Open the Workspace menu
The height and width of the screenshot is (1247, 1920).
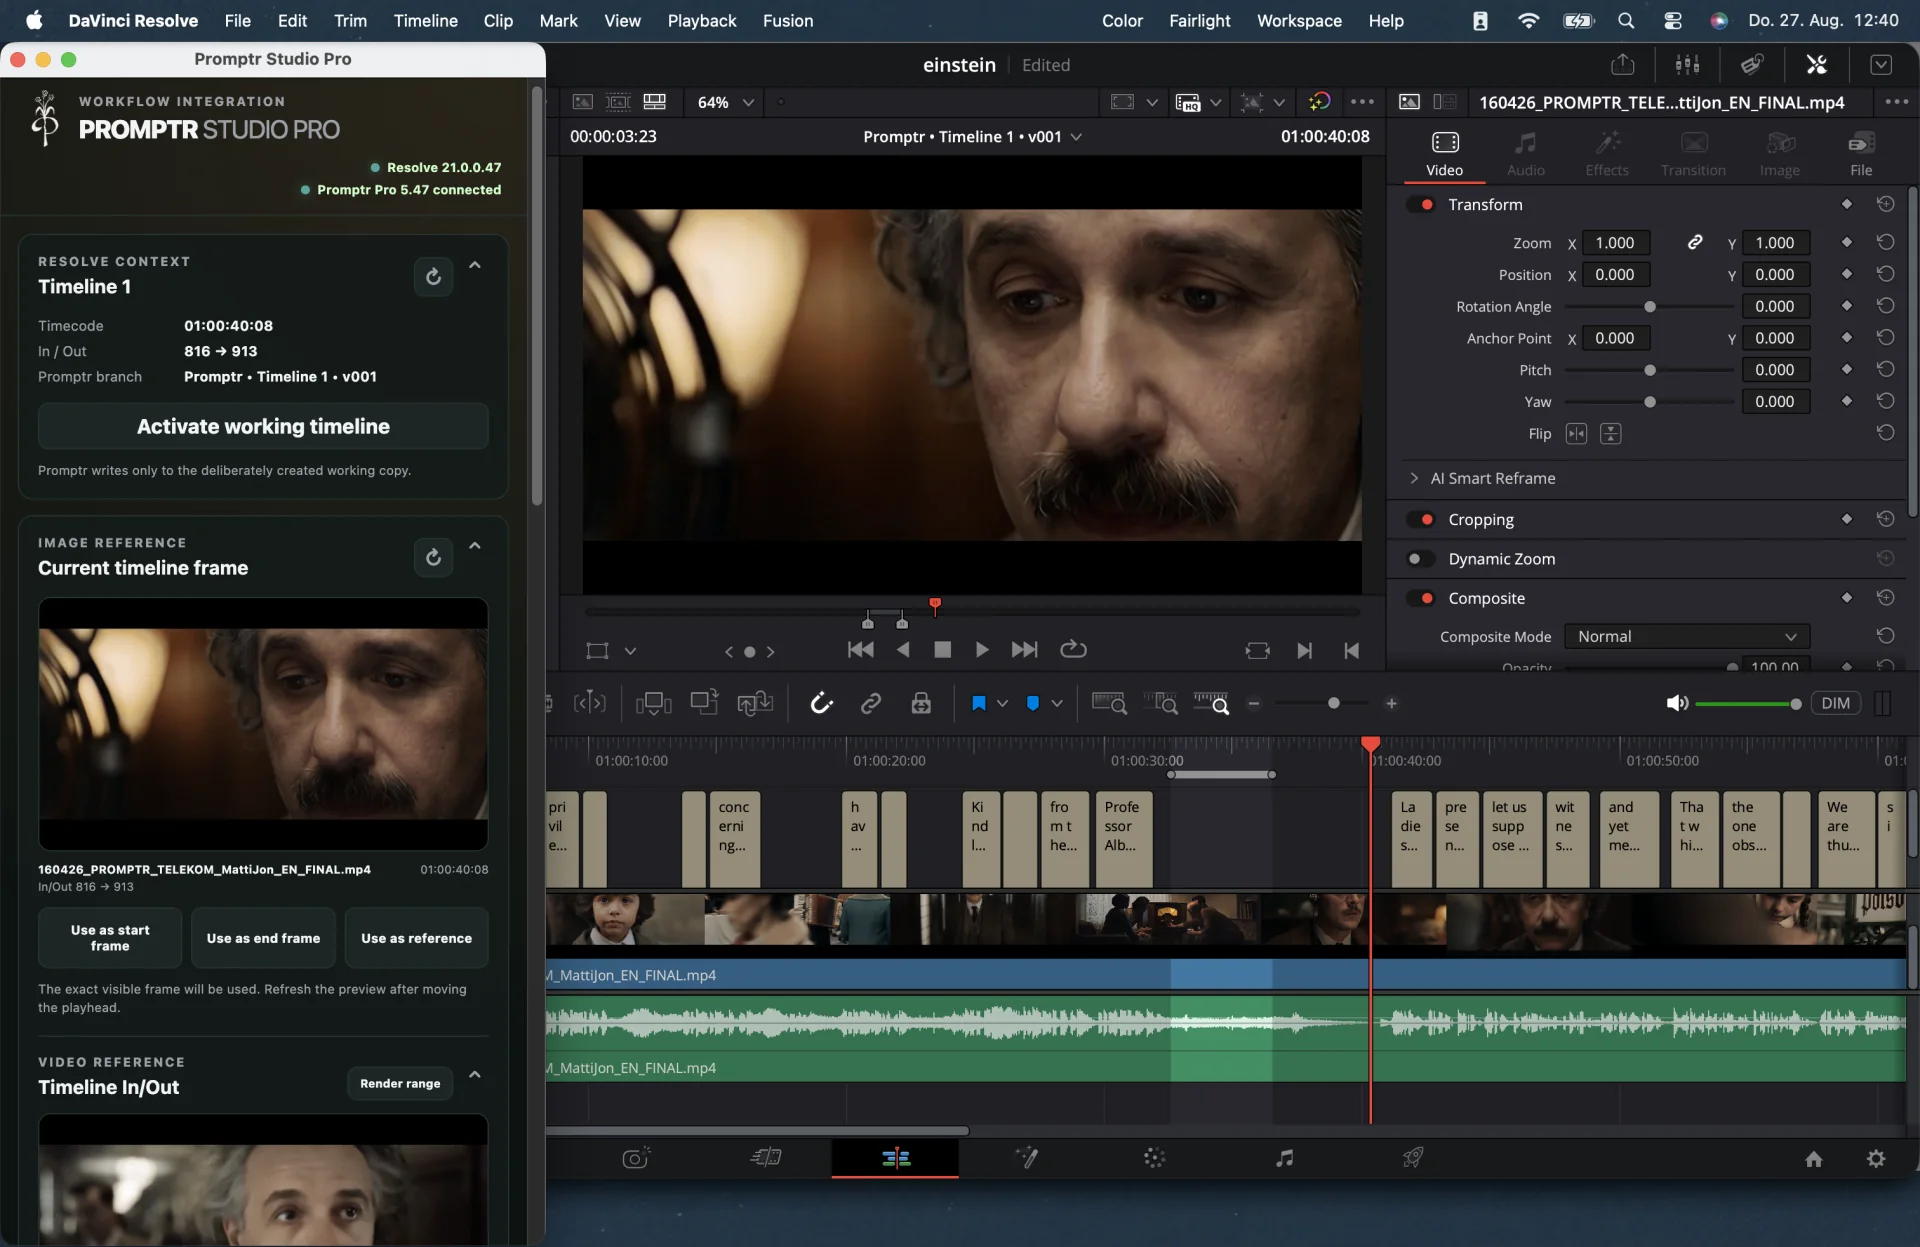1298,21
